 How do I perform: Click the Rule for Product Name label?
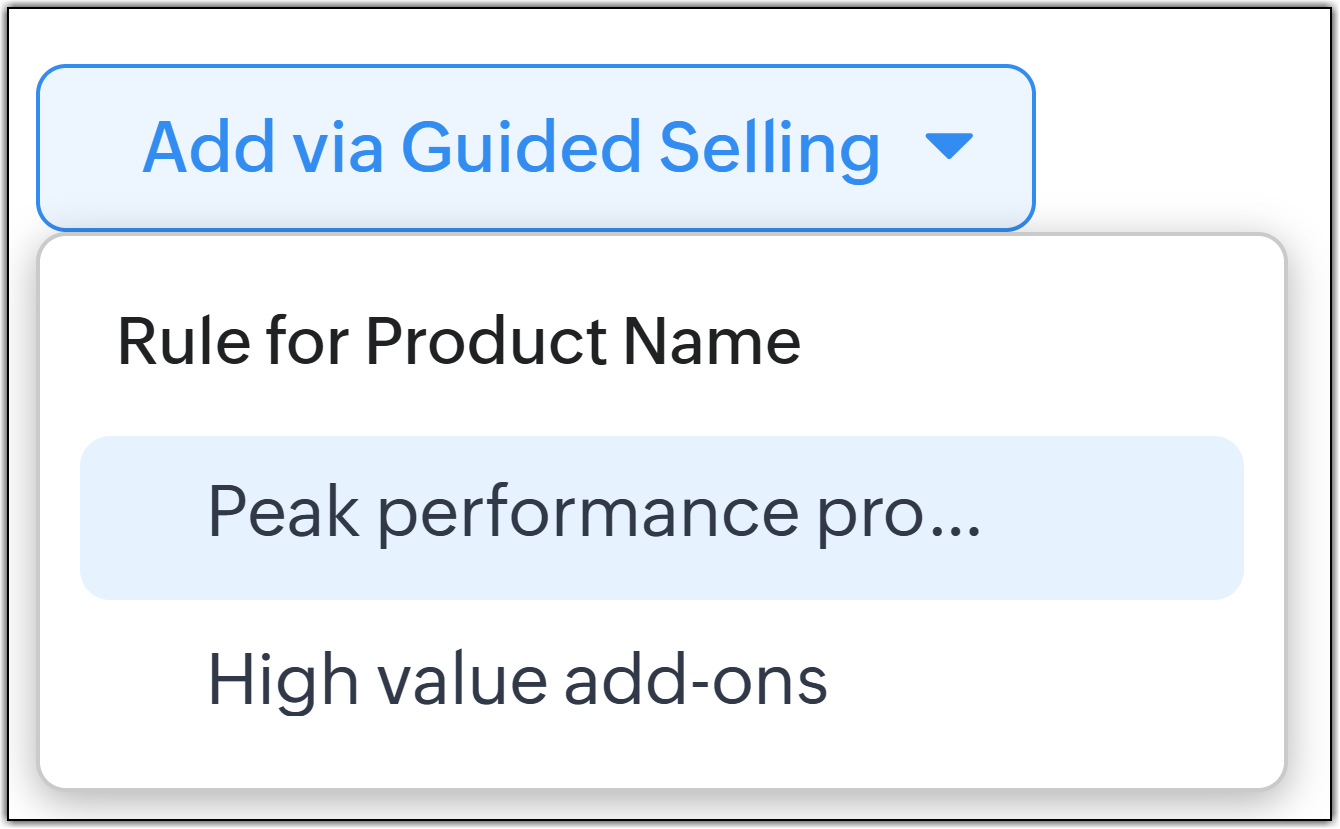tap(459, 342)
